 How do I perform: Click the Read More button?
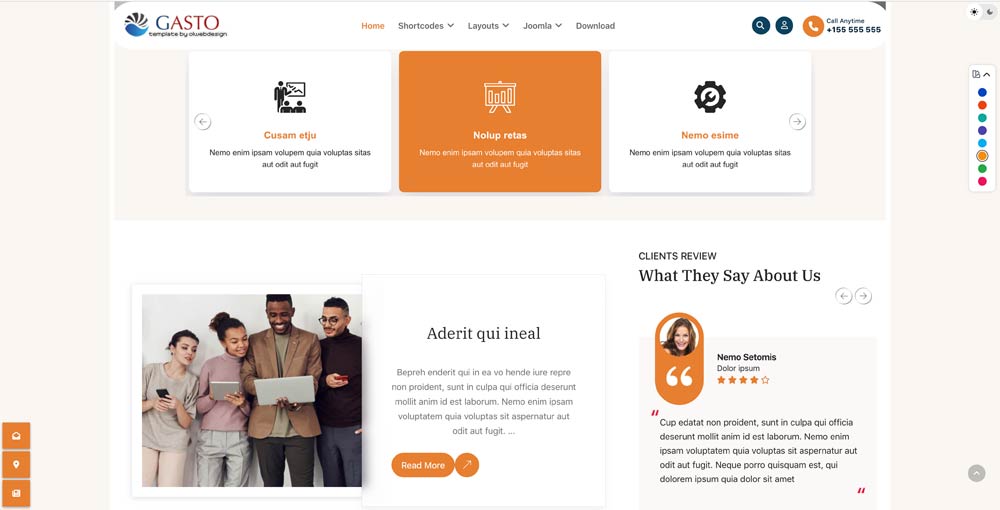[422, 465]
